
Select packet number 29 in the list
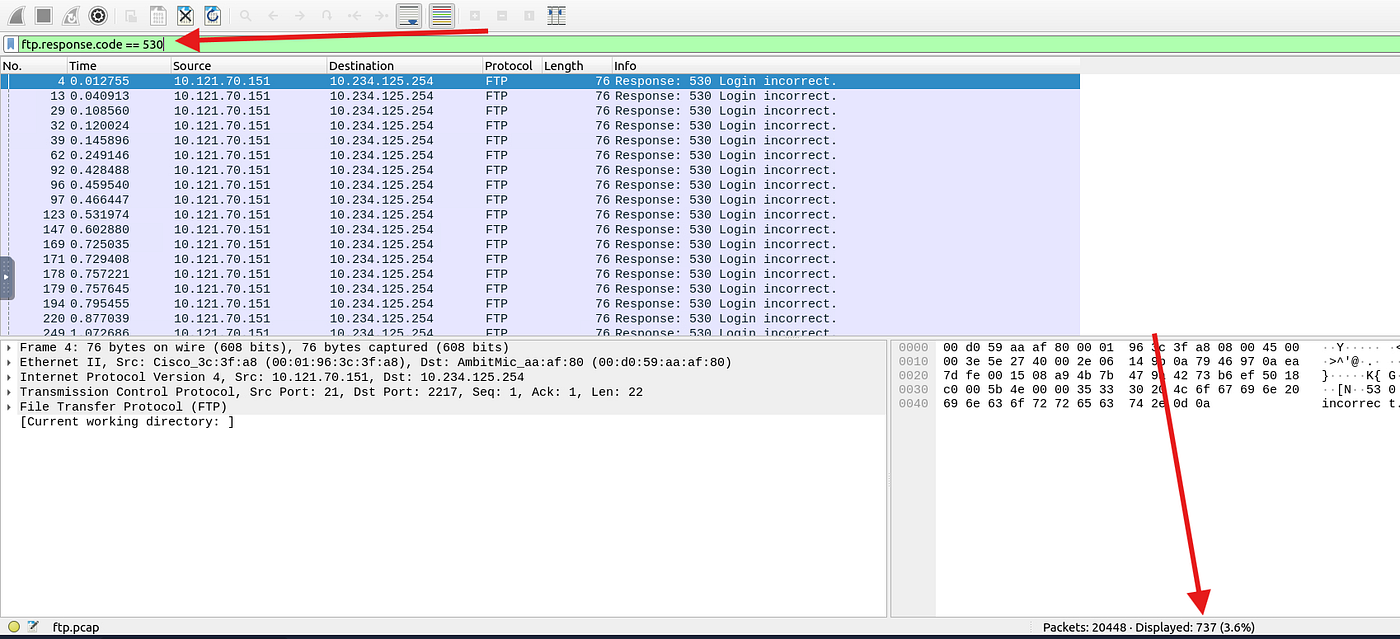point(540,111)
